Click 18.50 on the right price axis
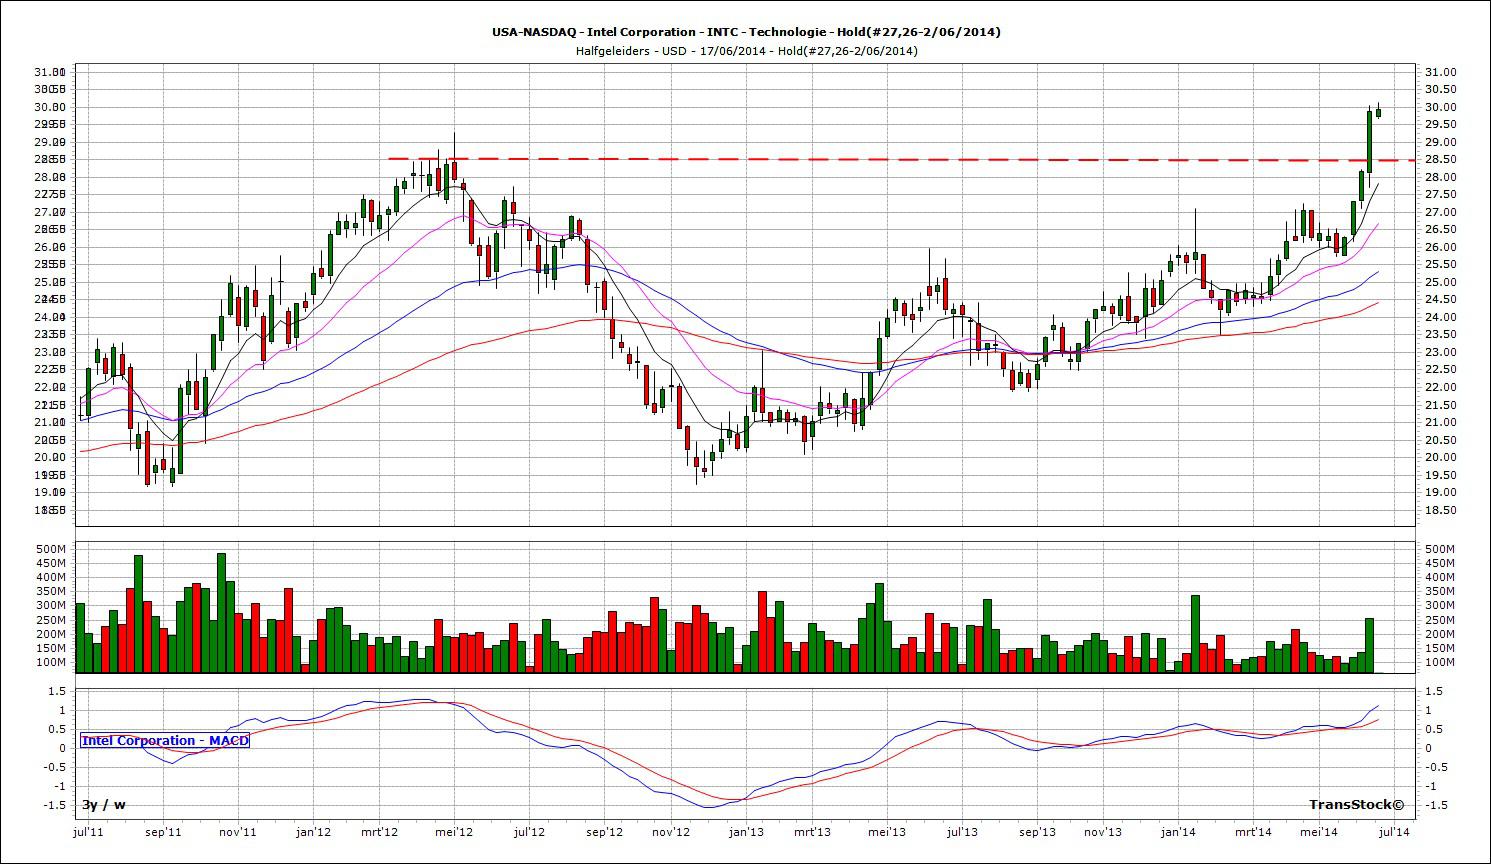The height and width of the screenshot is (864, 1491). coord(1440,510)
